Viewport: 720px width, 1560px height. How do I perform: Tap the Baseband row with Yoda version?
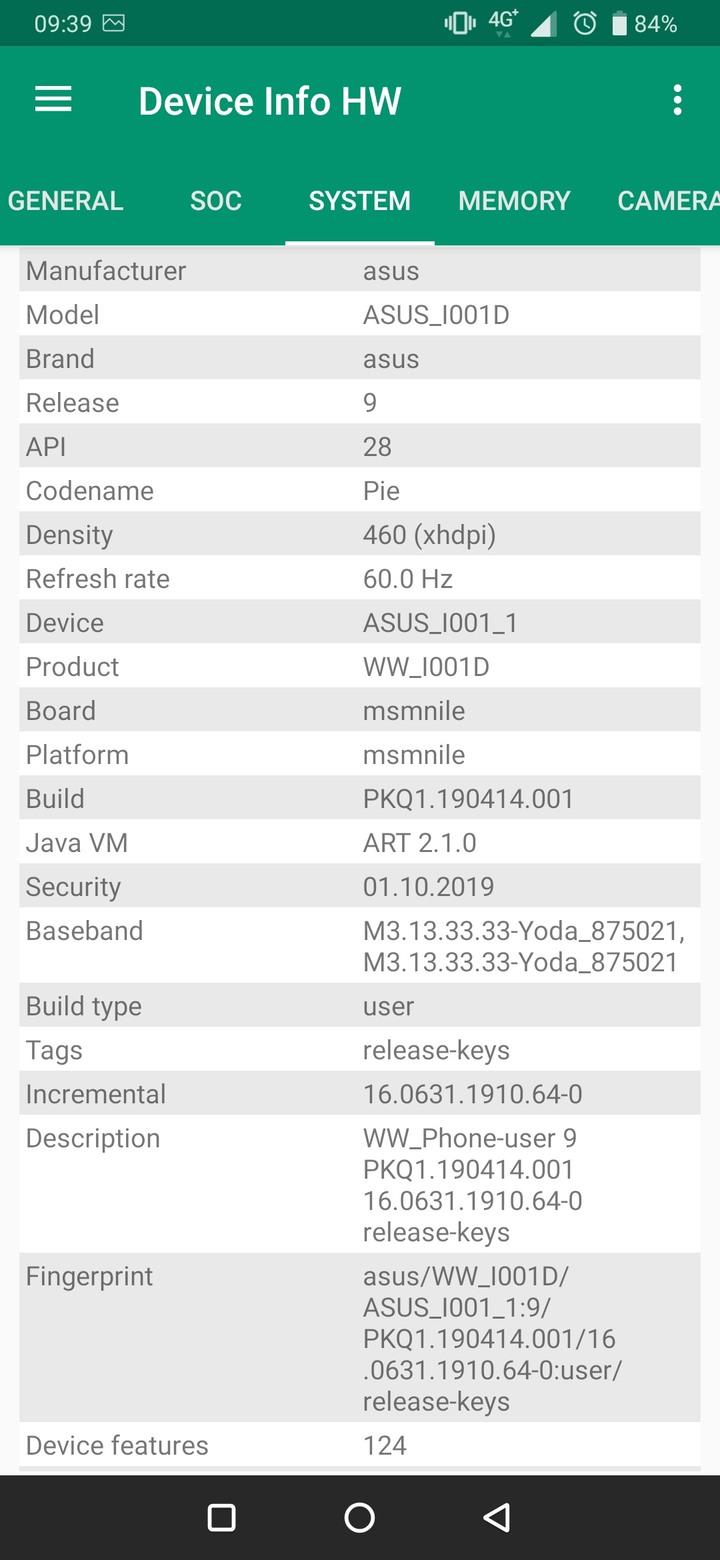coord(360,946)
